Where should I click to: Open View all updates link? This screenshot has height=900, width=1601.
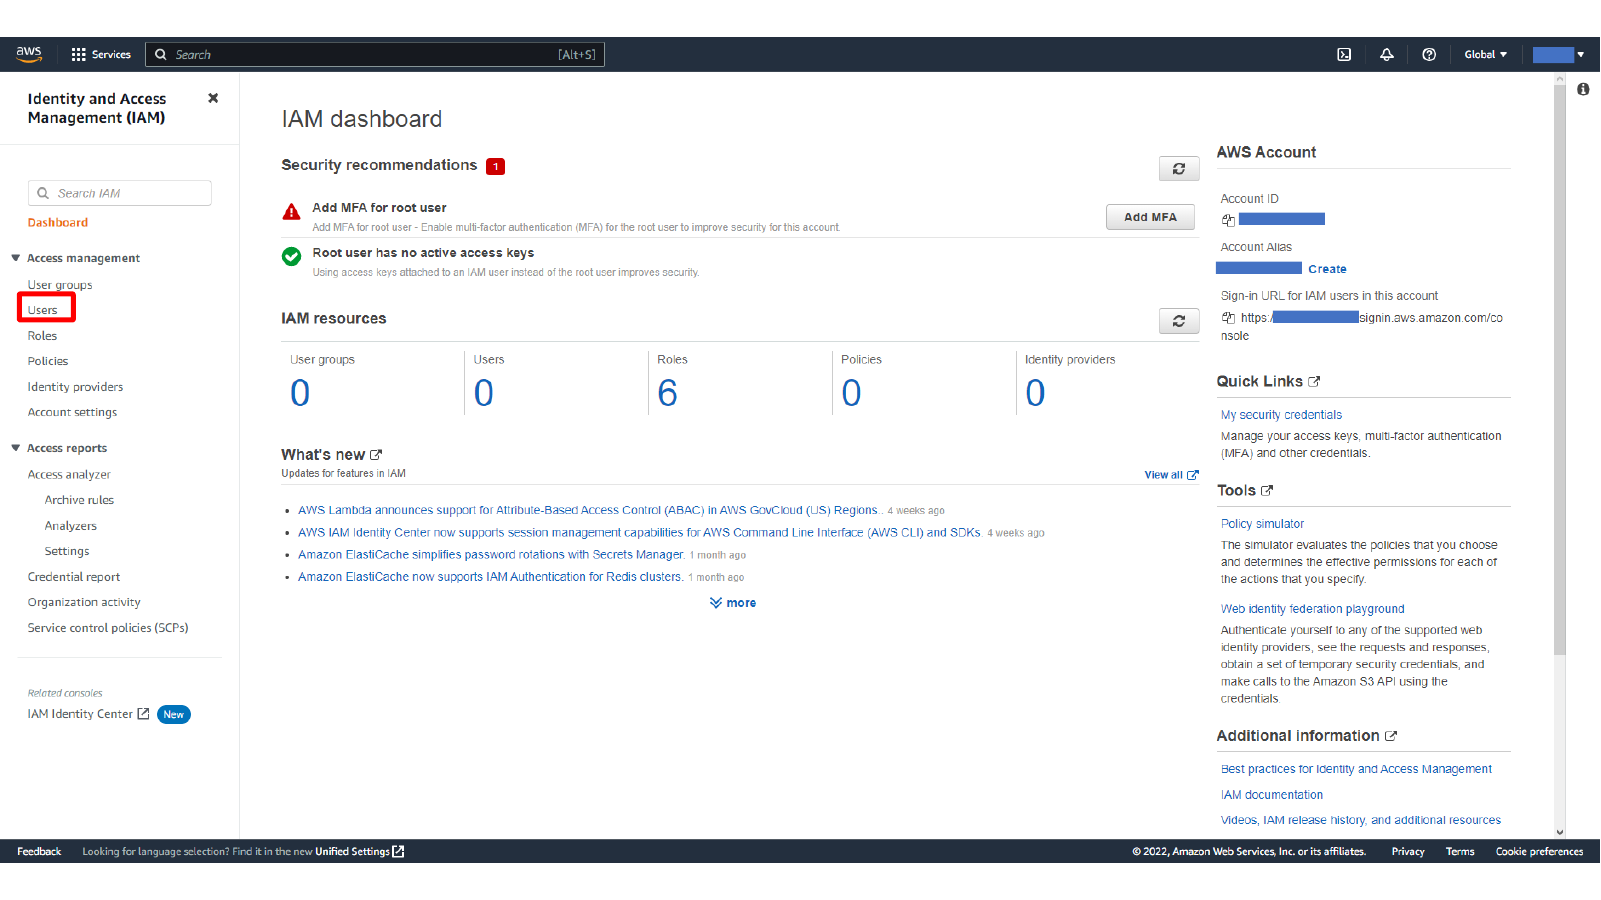1171,475
